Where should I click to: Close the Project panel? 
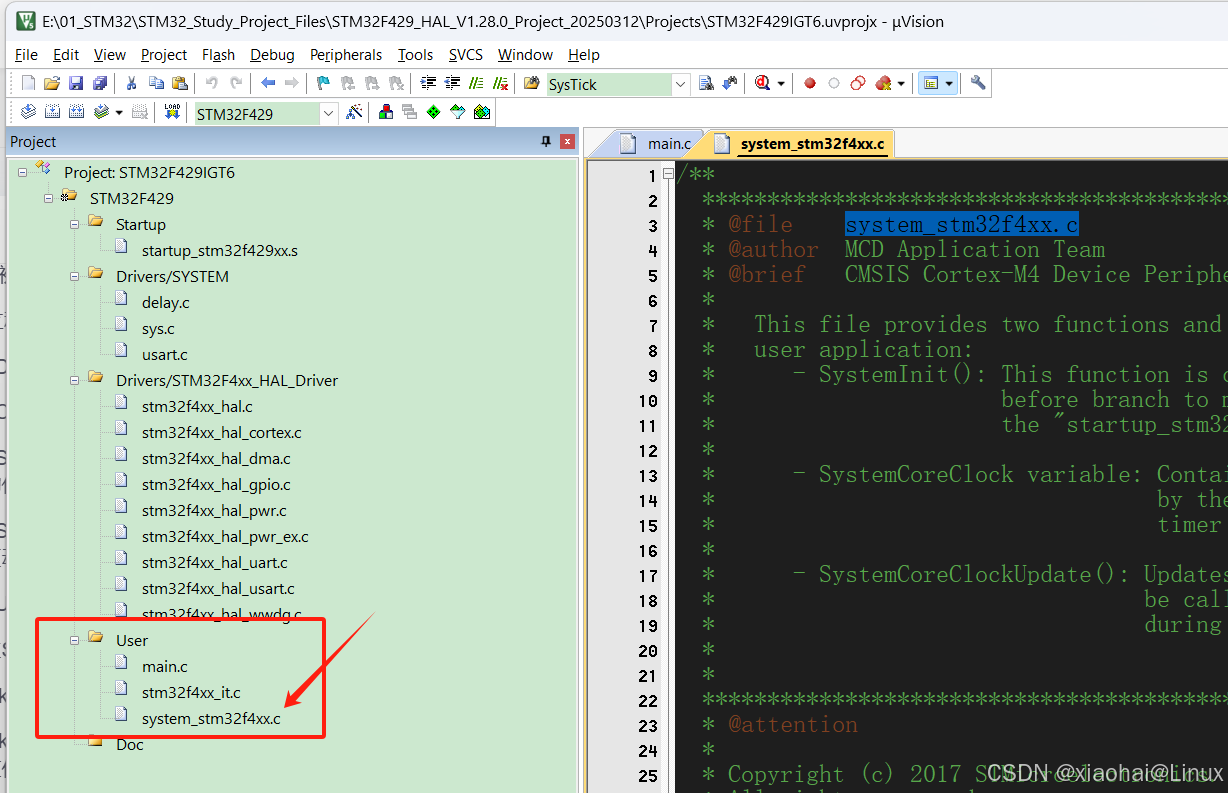(567, 142)
